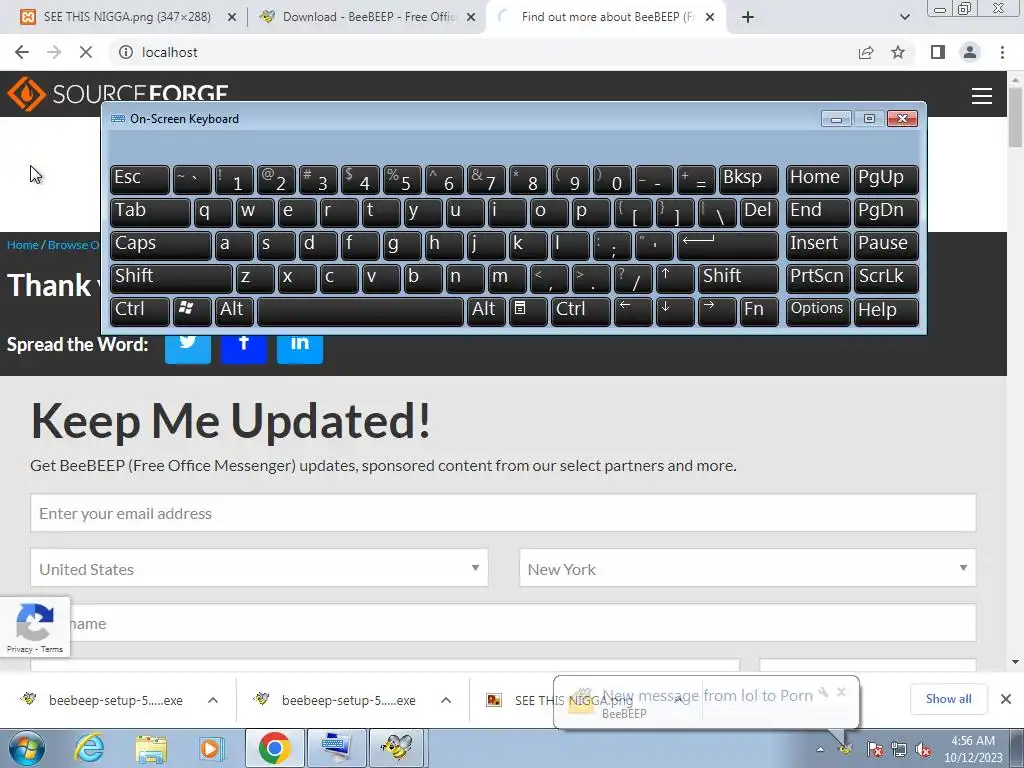Click the right arrow key on keyboard
Screen dimensions: 1024x768
pos(716,310)
